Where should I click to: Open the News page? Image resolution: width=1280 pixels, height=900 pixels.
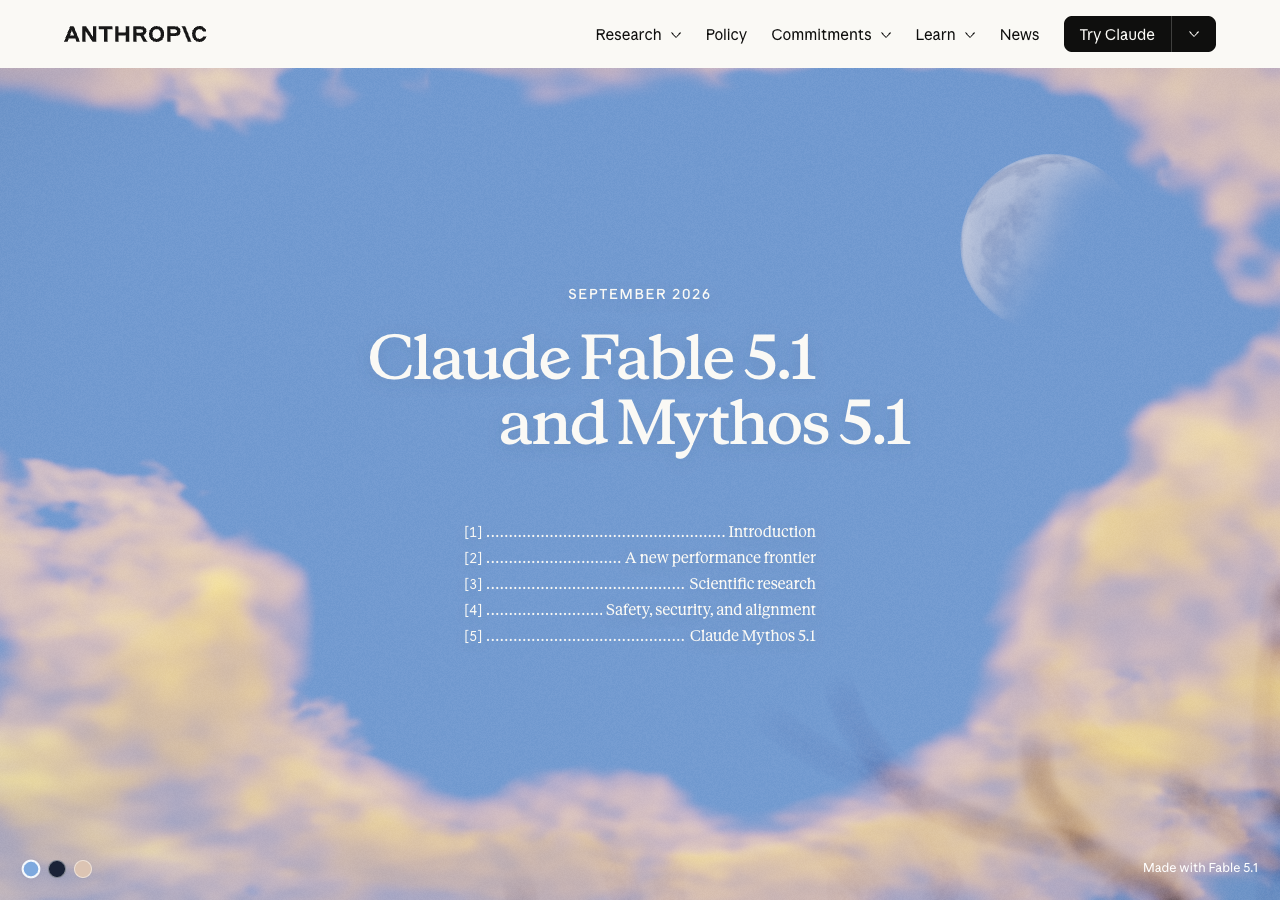[x=1019, y=34]
